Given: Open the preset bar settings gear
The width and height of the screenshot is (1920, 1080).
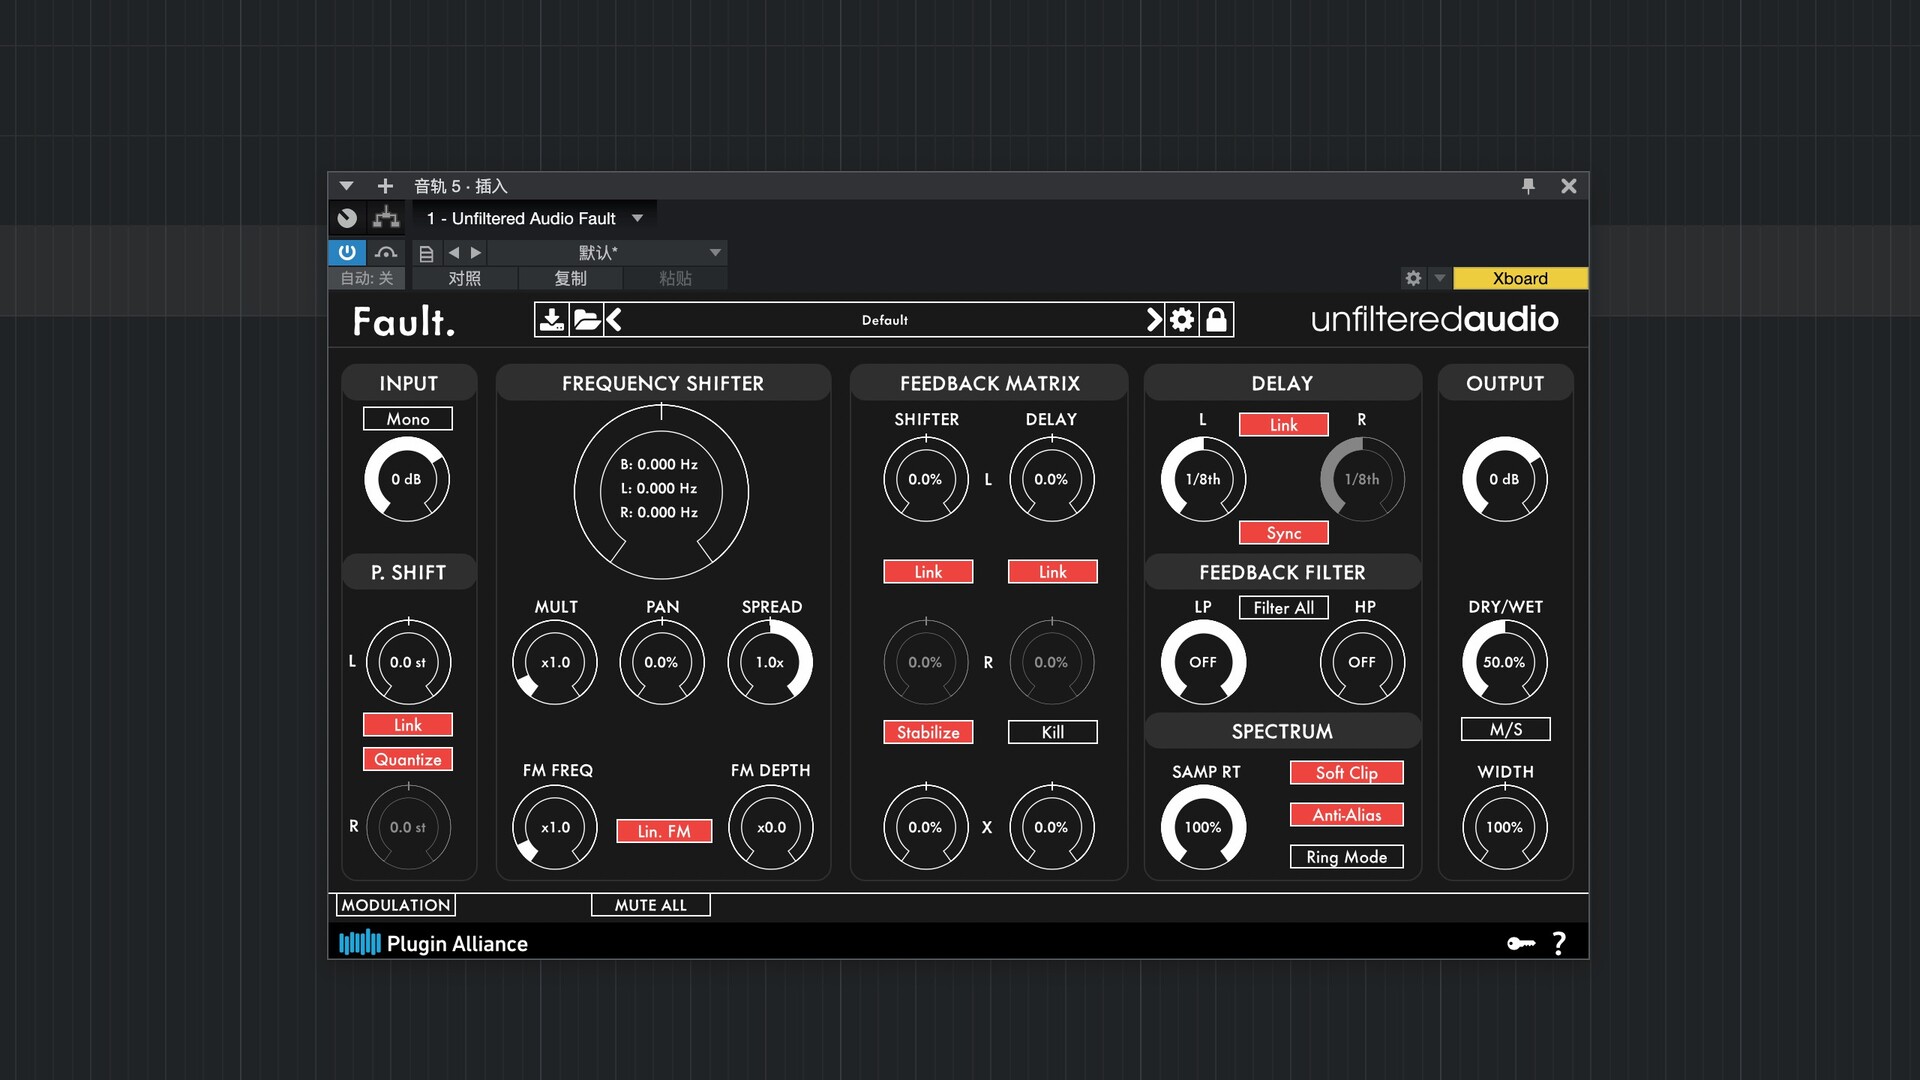Looking at the screenshot, I should [1182, 320].
